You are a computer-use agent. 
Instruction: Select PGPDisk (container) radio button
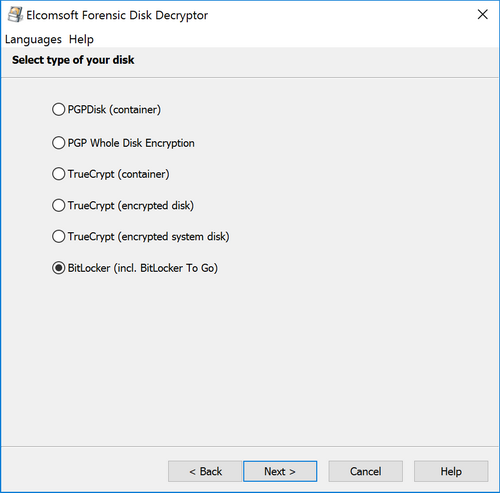click(x=58, y=109)
